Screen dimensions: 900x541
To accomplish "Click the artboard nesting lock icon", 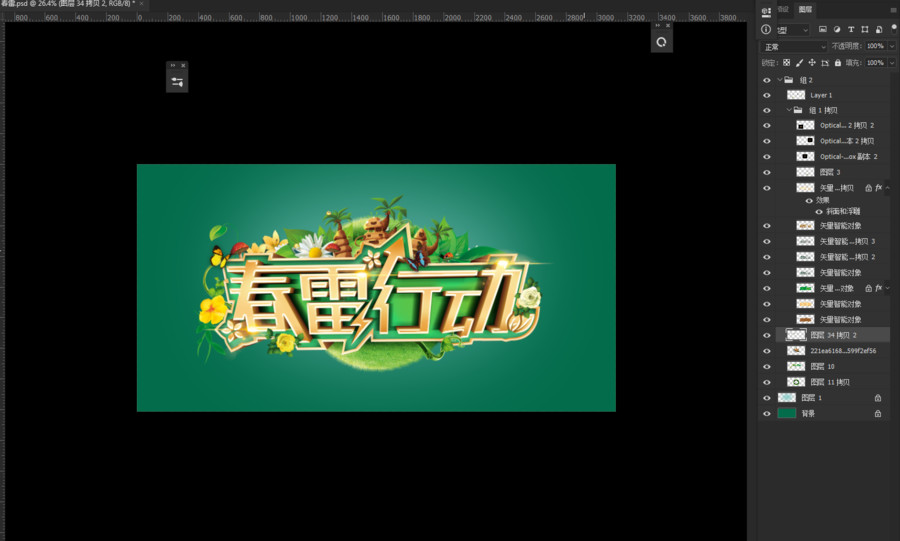I will pyautogui.click(x=825, y=63).
